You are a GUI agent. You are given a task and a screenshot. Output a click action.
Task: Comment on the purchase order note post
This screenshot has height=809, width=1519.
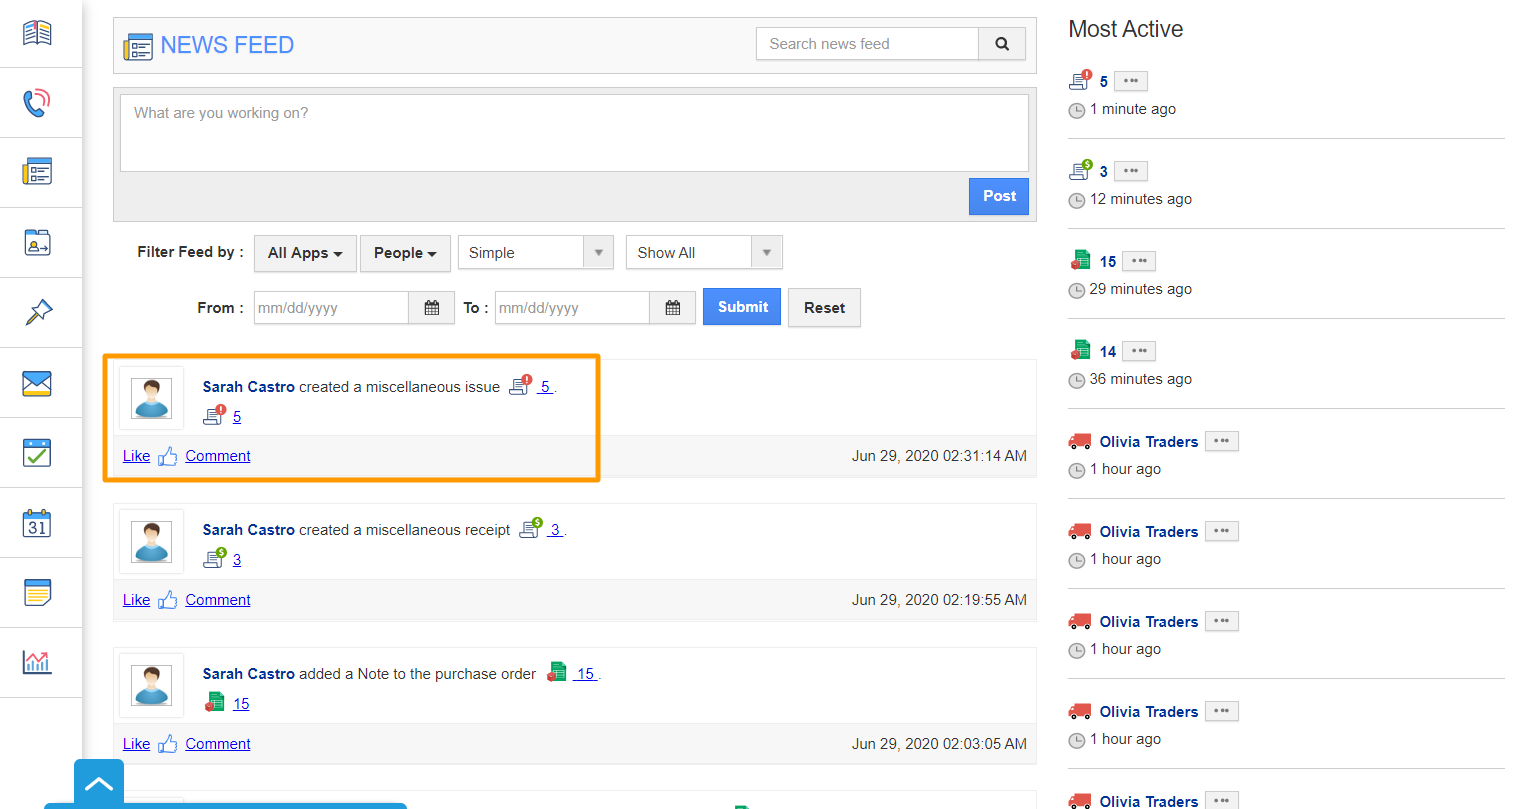point(218,744)
